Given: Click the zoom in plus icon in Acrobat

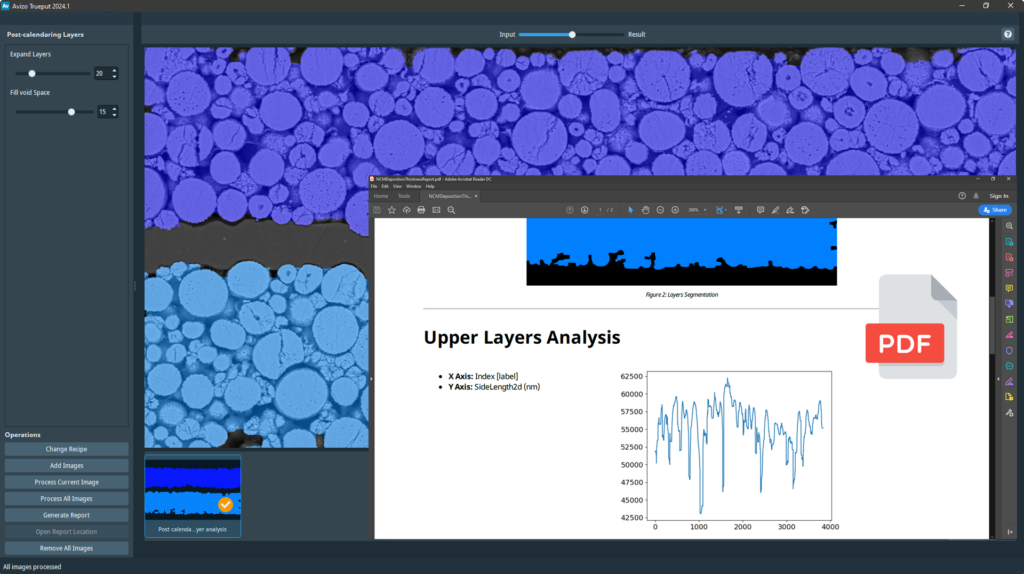Looking at the screenshot, I should coord(675,210).
